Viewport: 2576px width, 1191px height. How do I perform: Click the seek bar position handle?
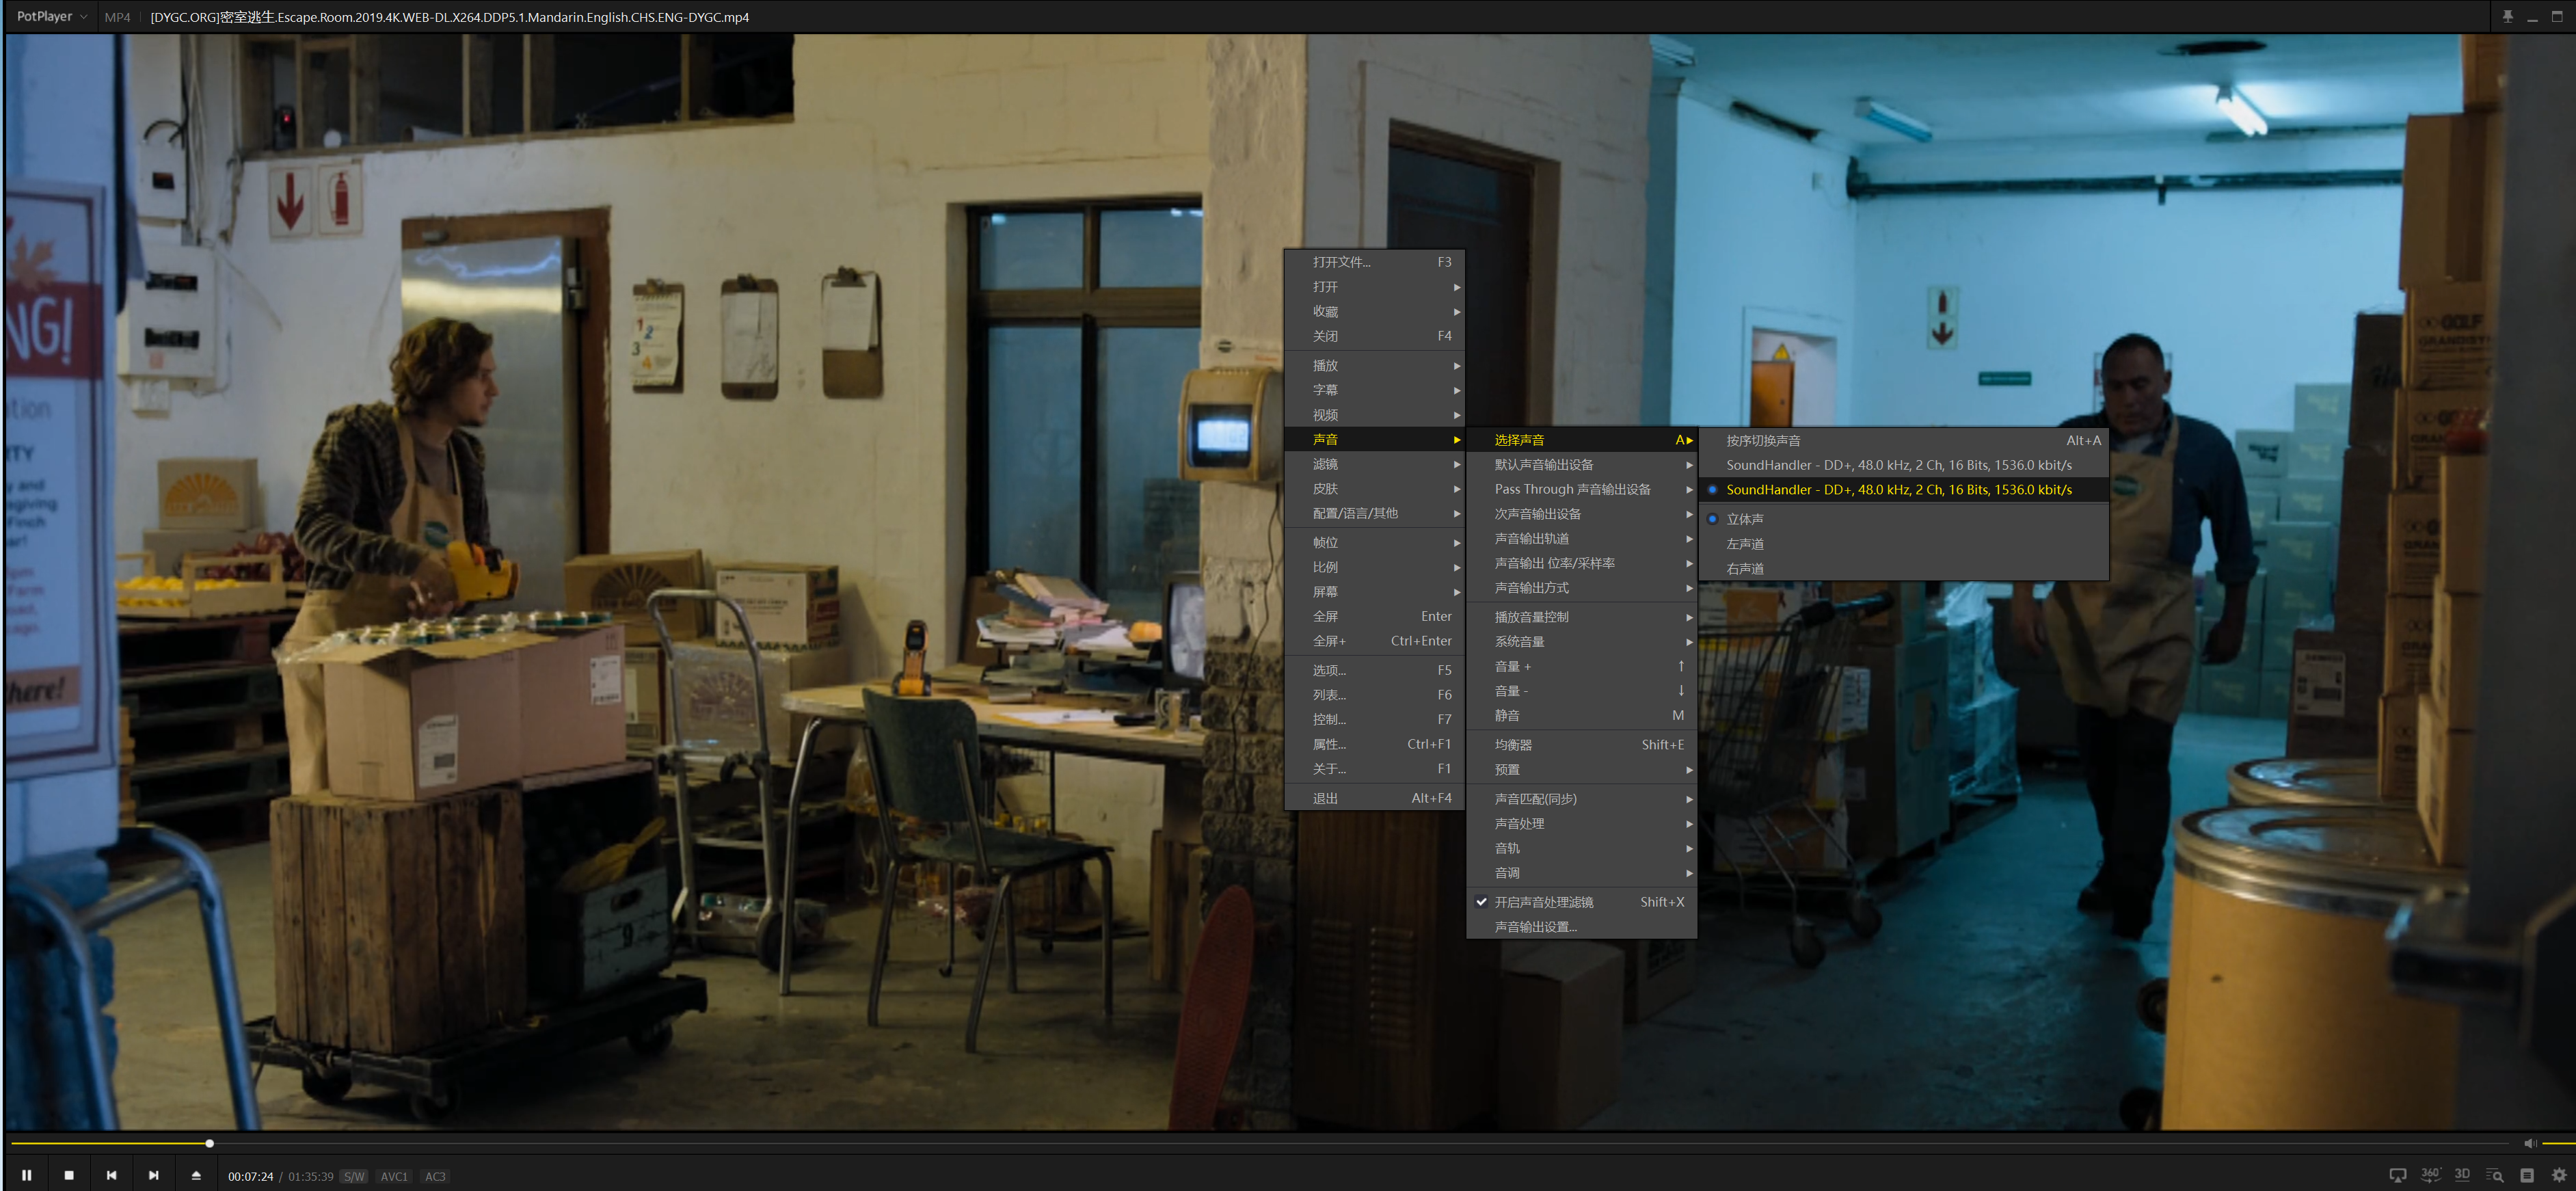point(209,1143)
